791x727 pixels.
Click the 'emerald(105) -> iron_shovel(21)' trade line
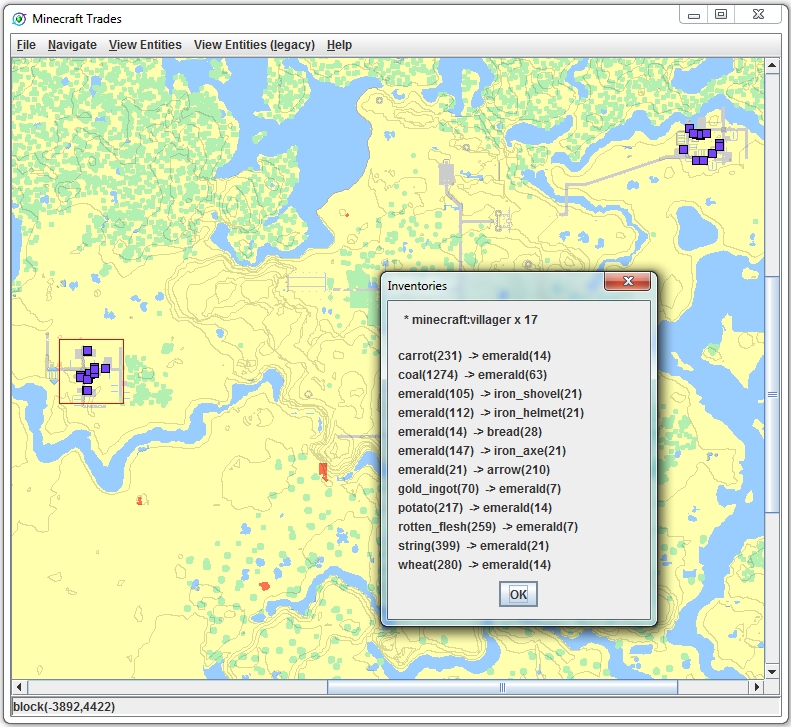click(x=490, y=394)
